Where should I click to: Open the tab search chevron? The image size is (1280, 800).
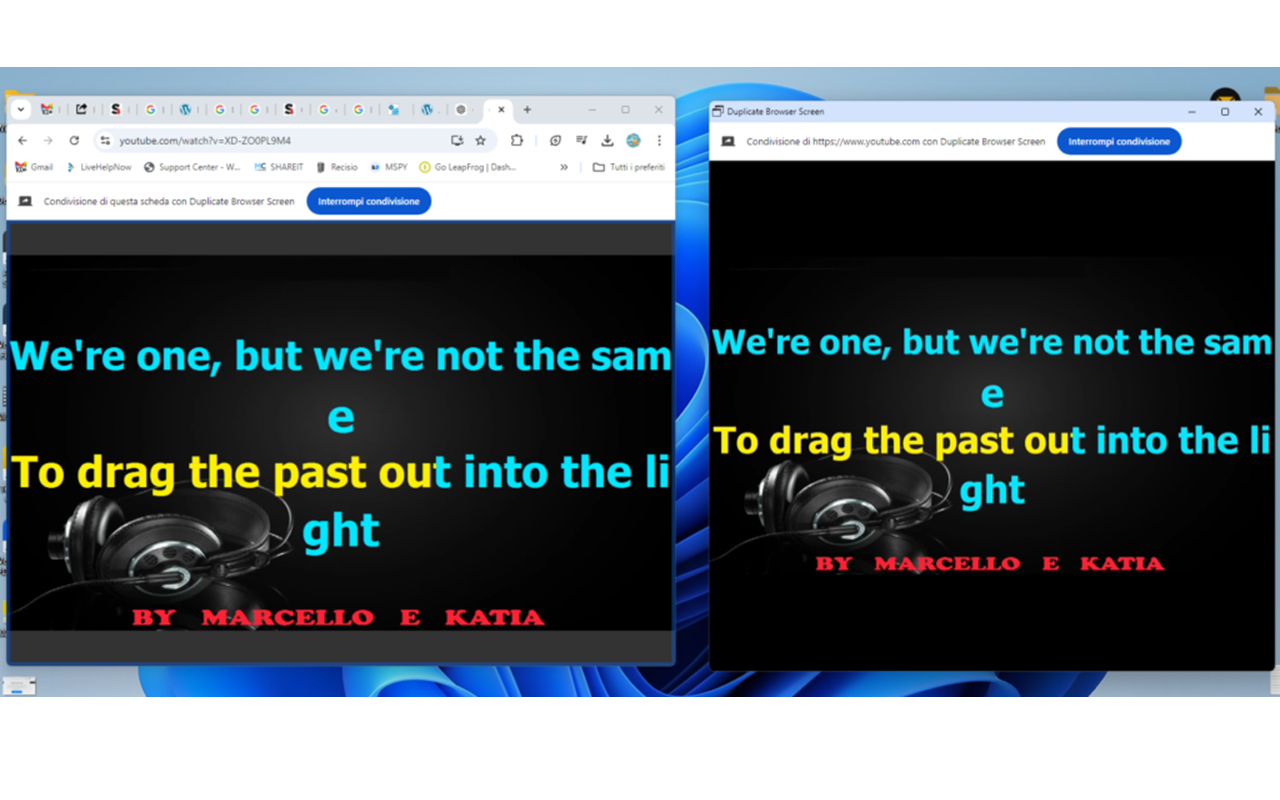[20, 110]
